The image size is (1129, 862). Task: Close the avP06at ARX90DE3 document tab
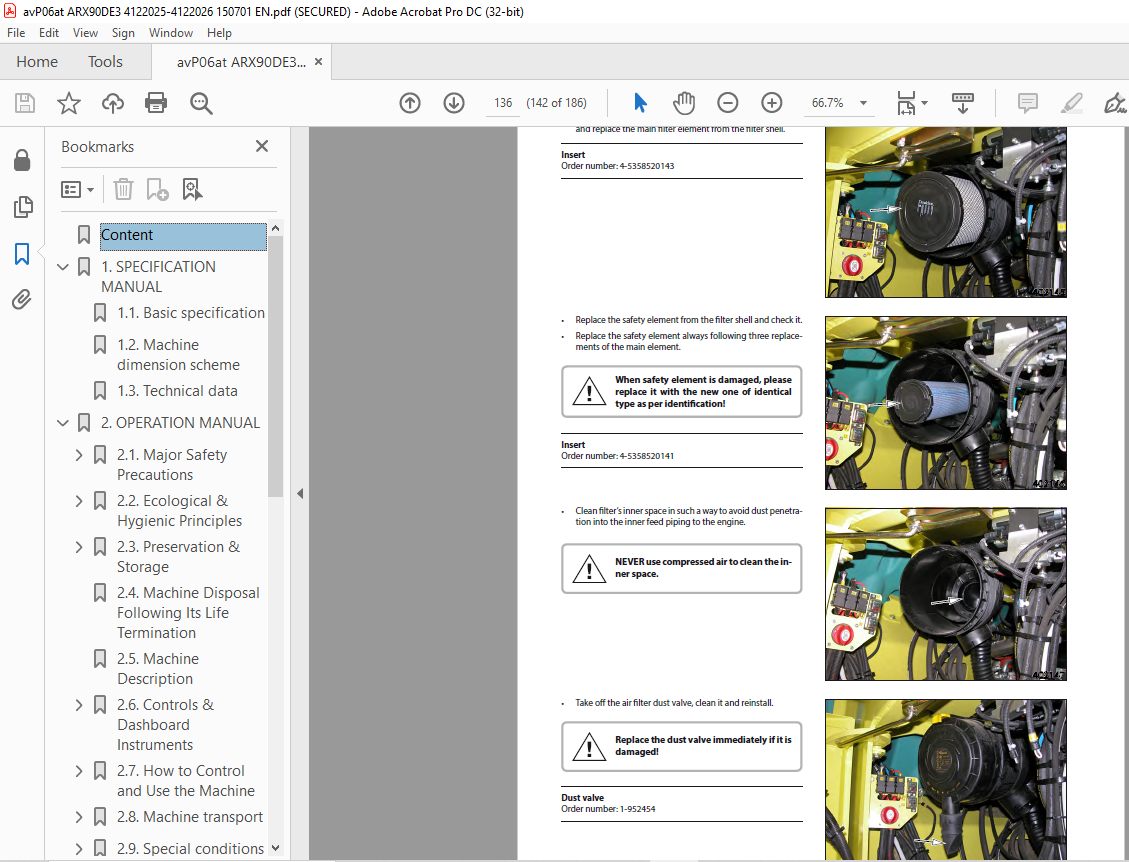click(x=318, y=62)
